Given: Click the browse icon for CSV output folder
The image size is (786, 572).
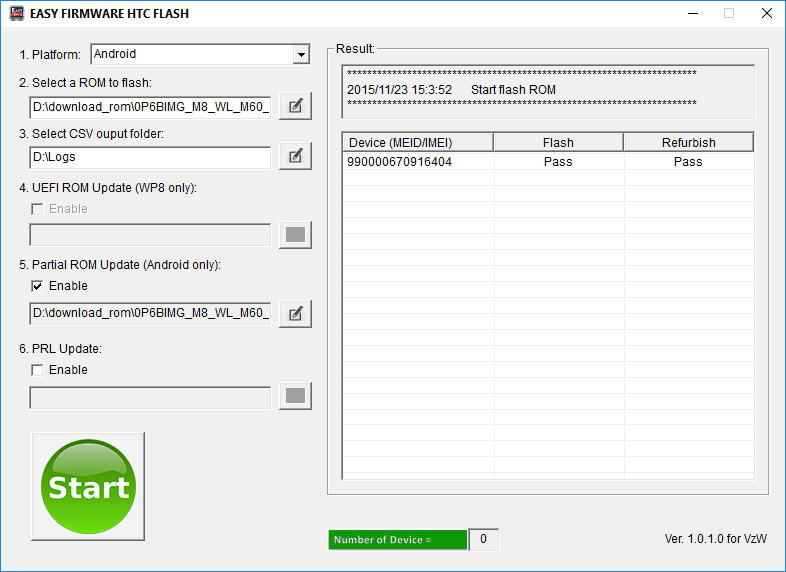Looking at the screenshot, I should pos(295,156).
